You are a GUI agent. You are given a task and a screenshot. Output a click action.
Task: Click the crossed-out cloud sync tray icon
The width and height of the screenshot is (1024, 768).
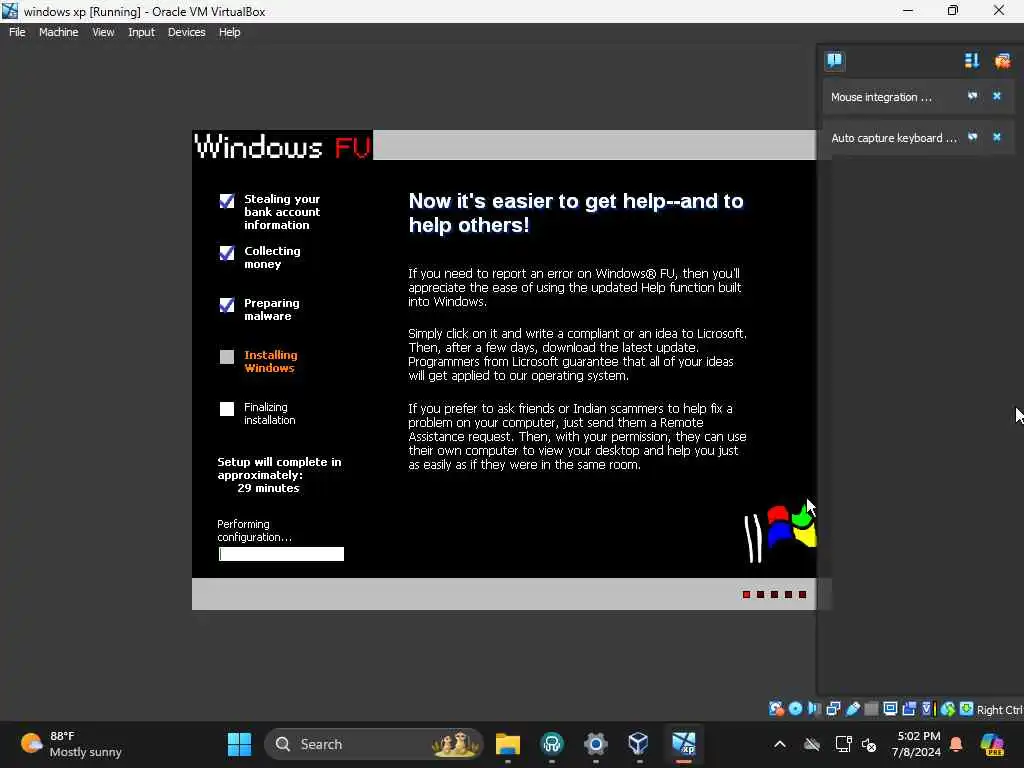812,744
